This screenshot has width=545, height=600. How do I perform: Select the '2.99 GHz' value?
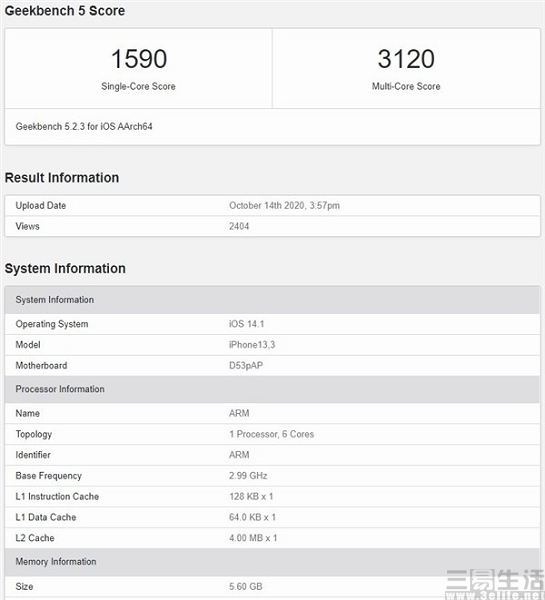click(x=248, y=476)
